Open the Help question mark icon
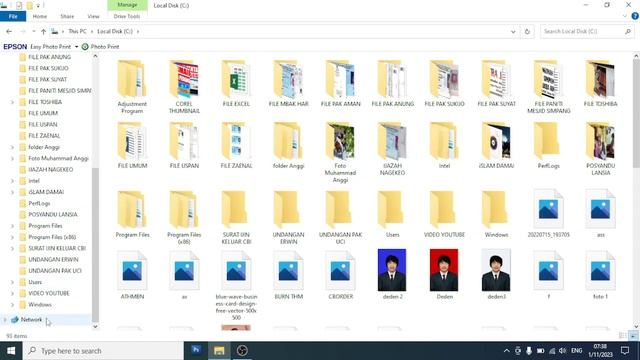Viewport: 640px width, 360px height. point(635,16)
